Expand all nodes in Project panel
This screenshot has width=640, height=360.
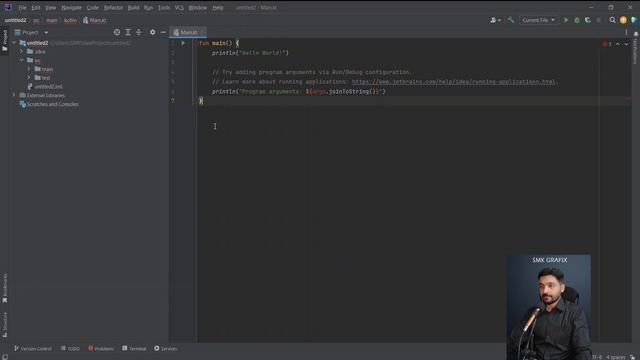[128, 32]
